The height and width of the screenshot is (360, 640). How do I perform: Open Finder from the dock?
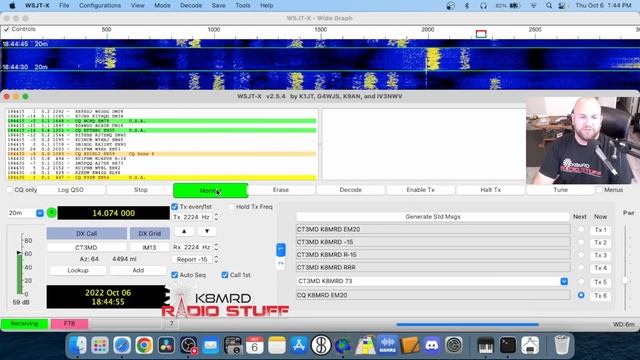78,345
